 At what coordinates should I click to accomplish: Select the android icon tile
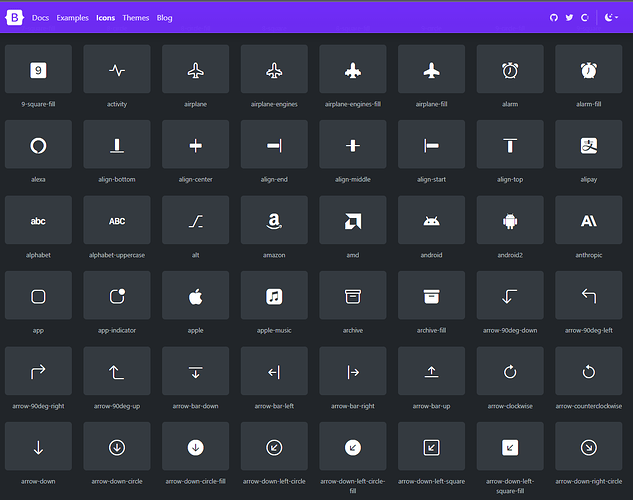[x=432, y=220]
